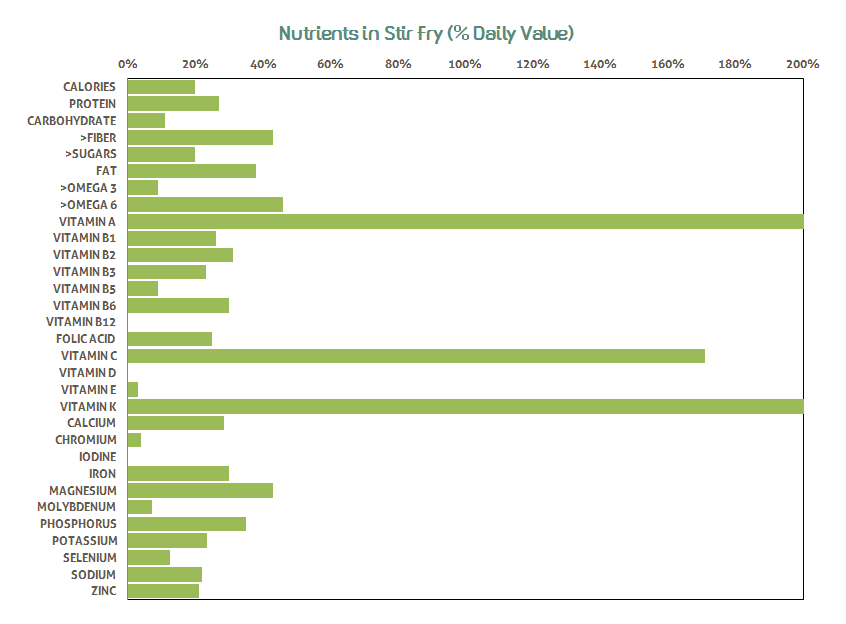Screen dimensions: 846x624
Task: Click the >Fiber bar
Action: pyautogui.click(x=200, y=137)
